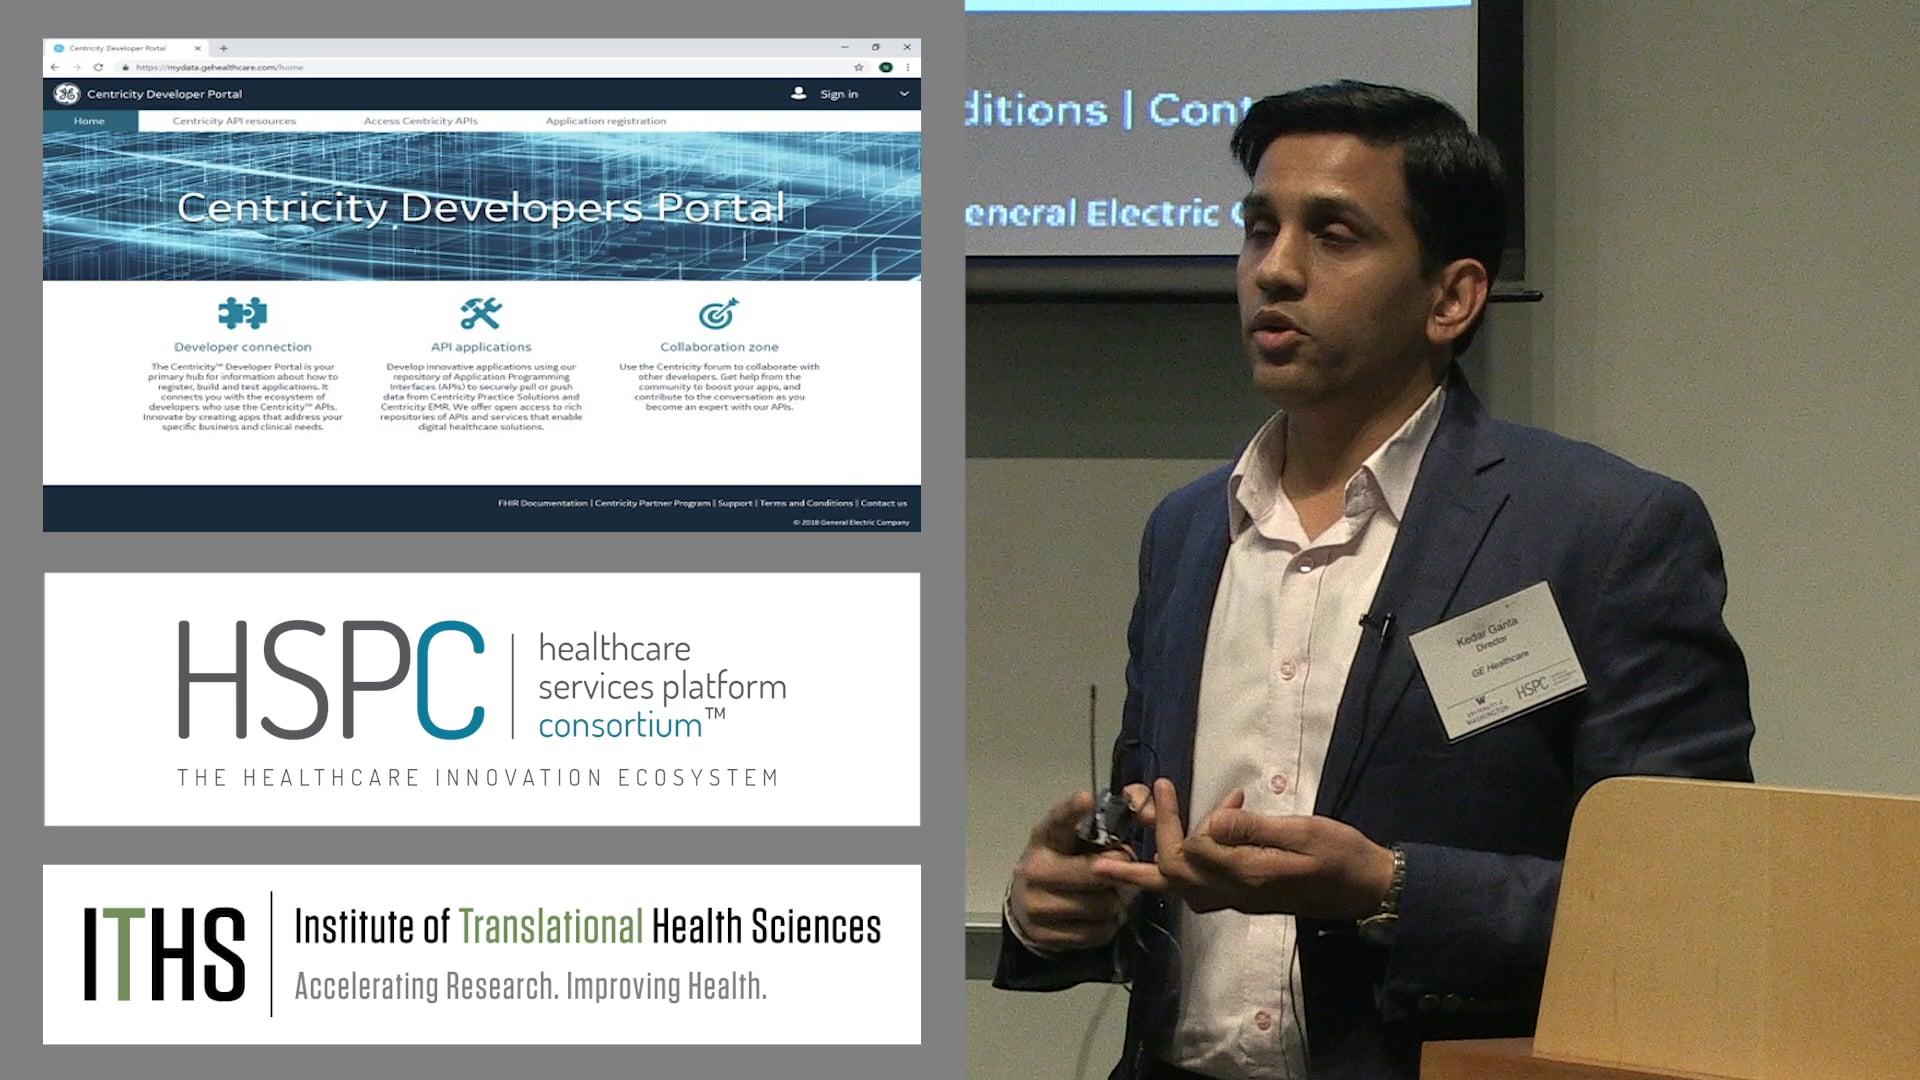Click the Chrome profile avatar icon
The width and height of the screenshot is (1920, 1080).
pos(885,67)
